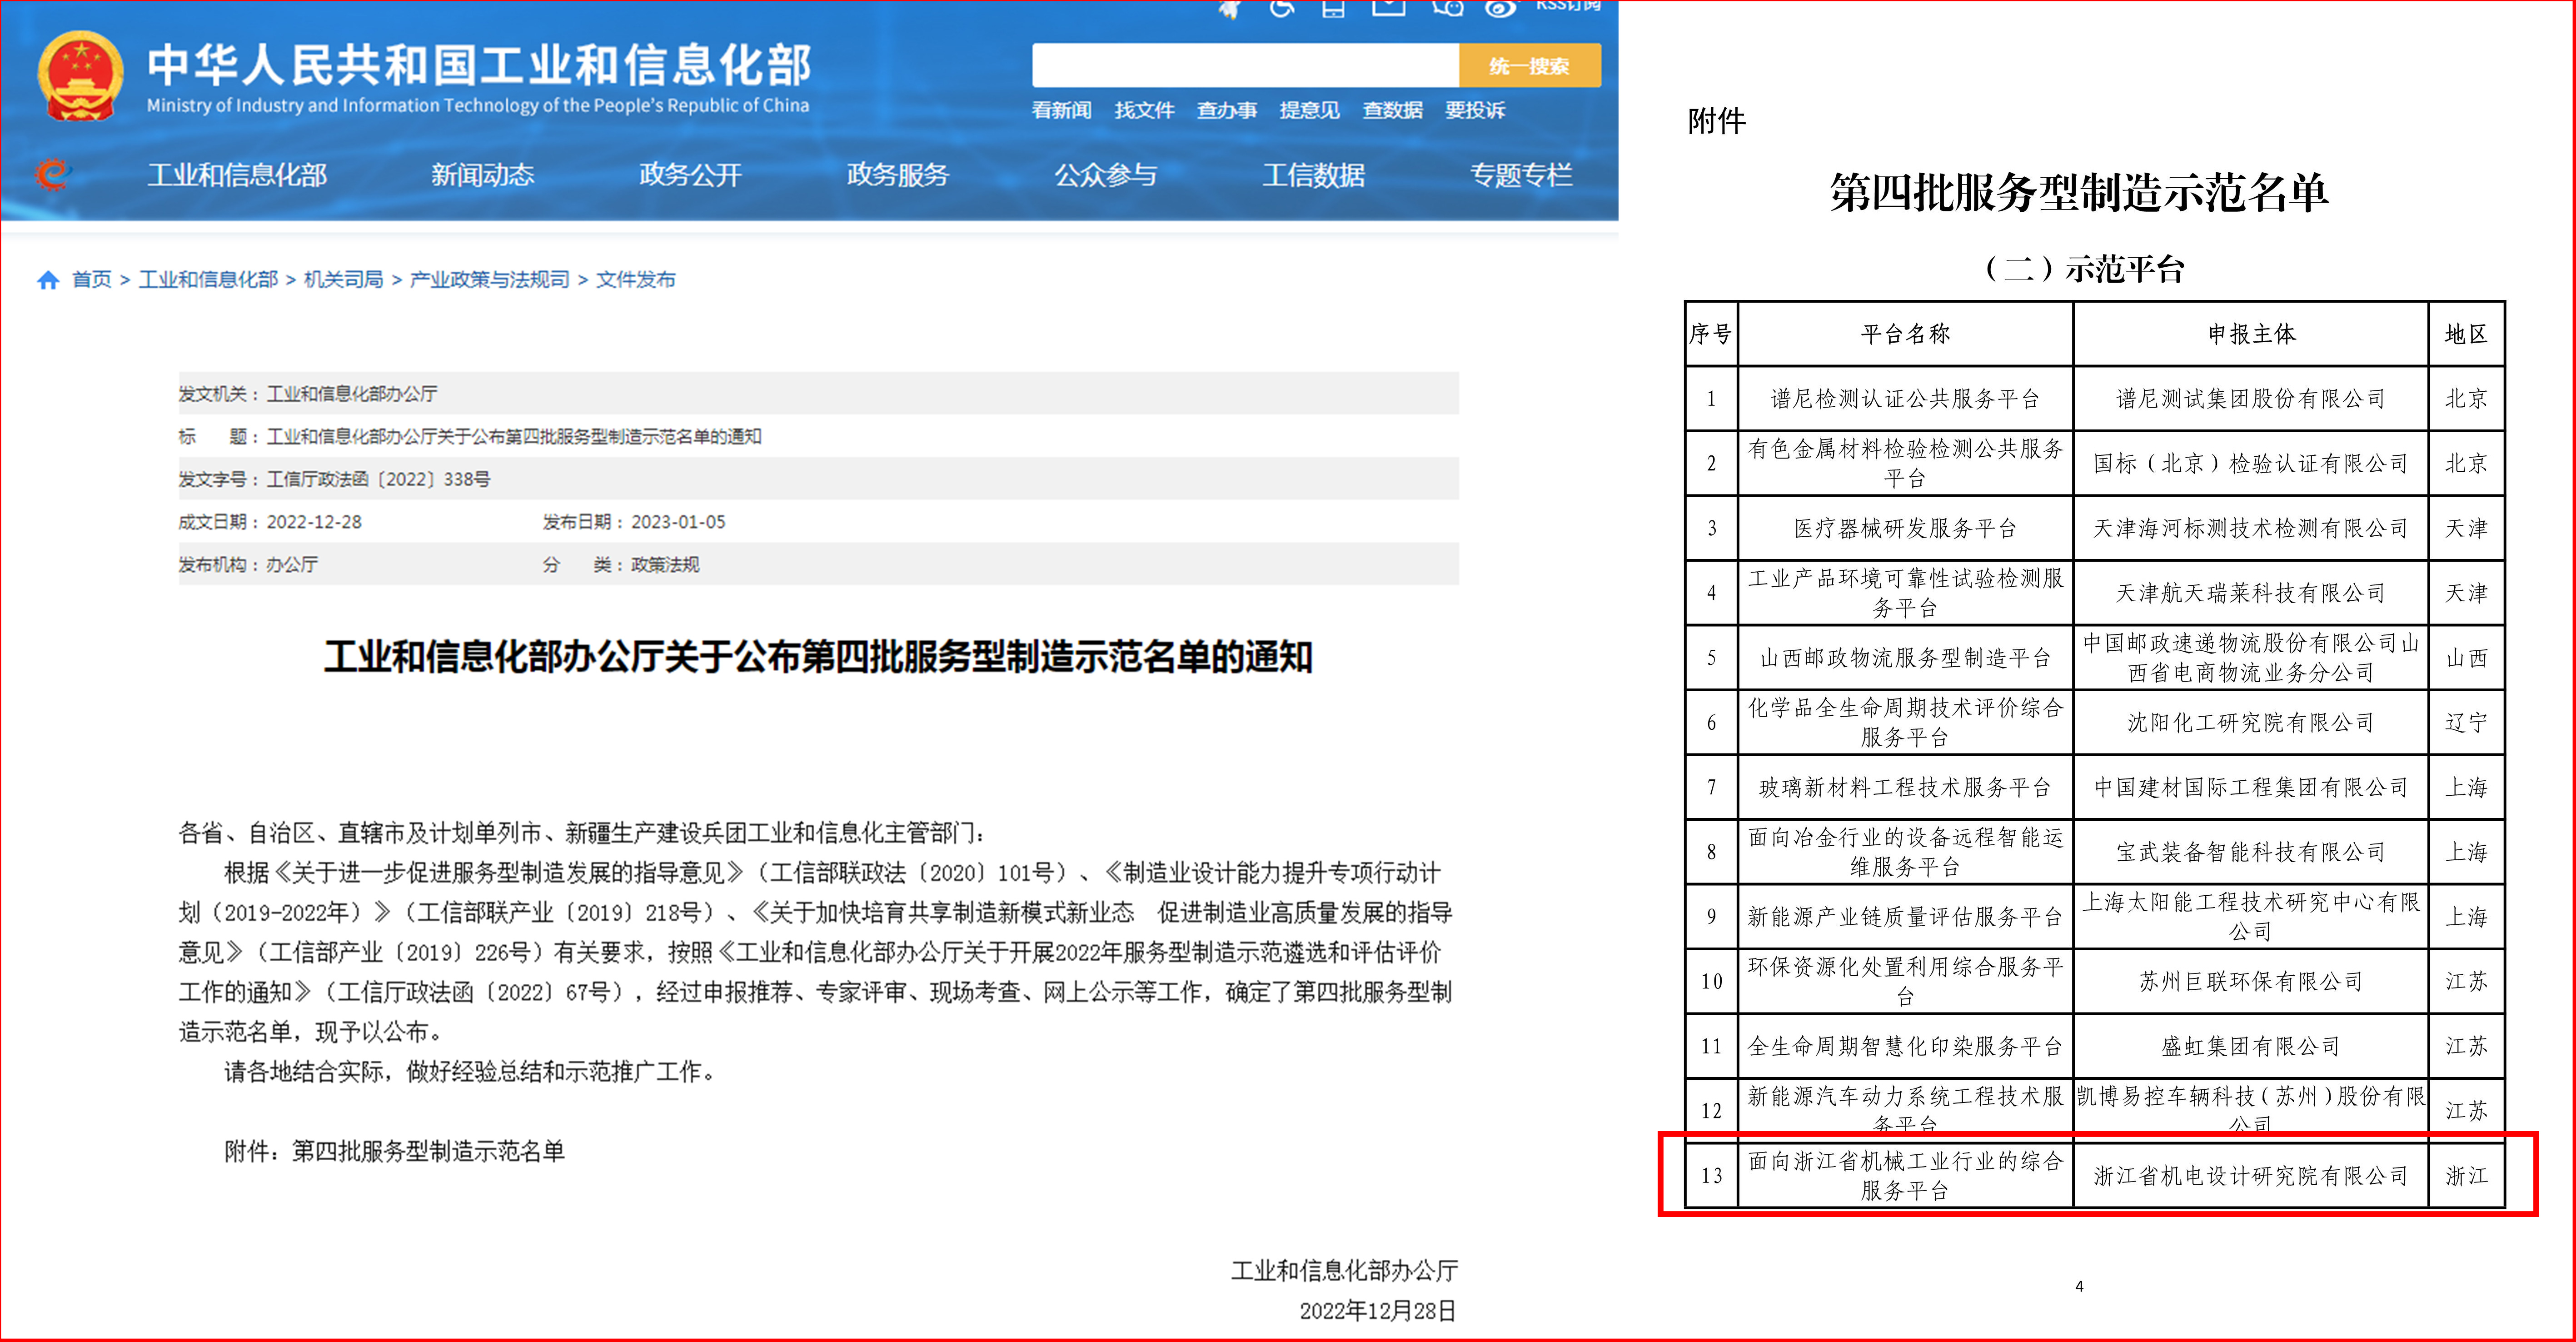The image size is (2576, 1342).
Task: Click the 发布机构 办公厅 value
Action: (292, 565)
